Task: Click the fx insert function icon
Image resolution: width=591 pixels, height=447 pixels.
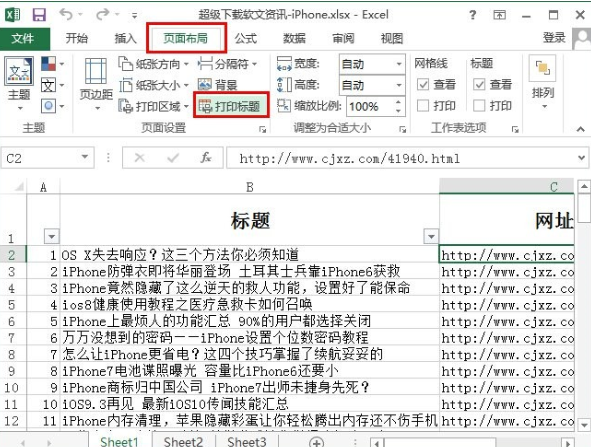Action: tap(206, 158)
